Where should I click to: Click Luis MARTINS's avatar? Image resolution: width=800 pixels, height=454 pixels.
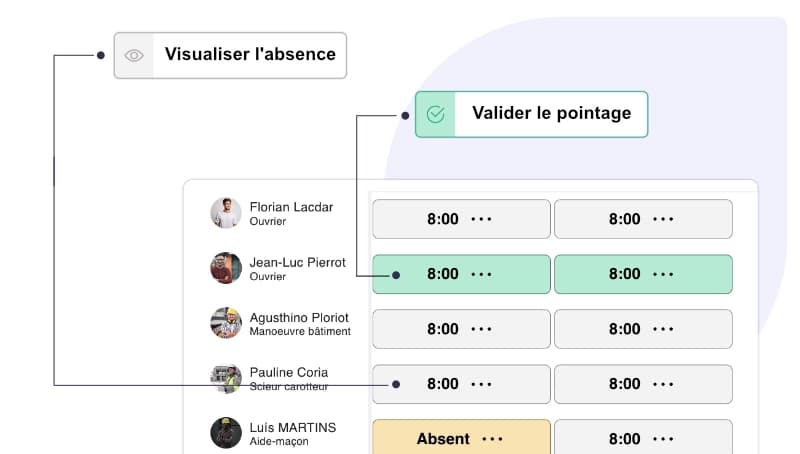tap(226, 433)
